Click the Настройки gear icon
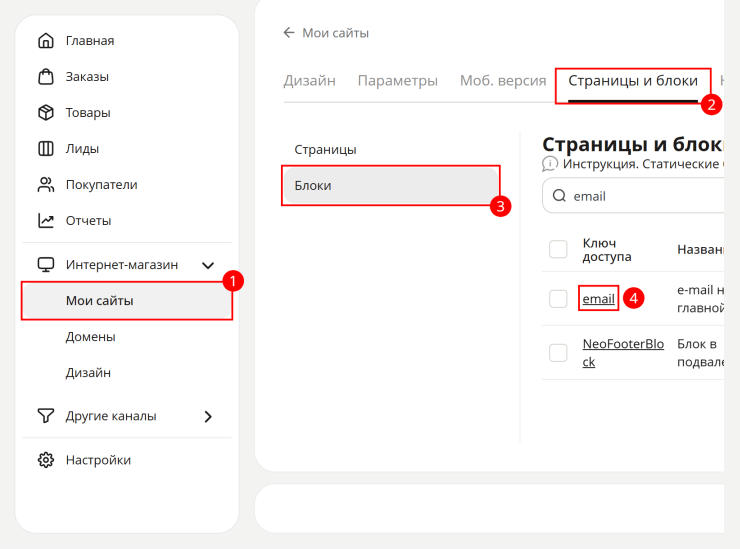The height and width of the screenshot is (549, 740). click(46, 460)
